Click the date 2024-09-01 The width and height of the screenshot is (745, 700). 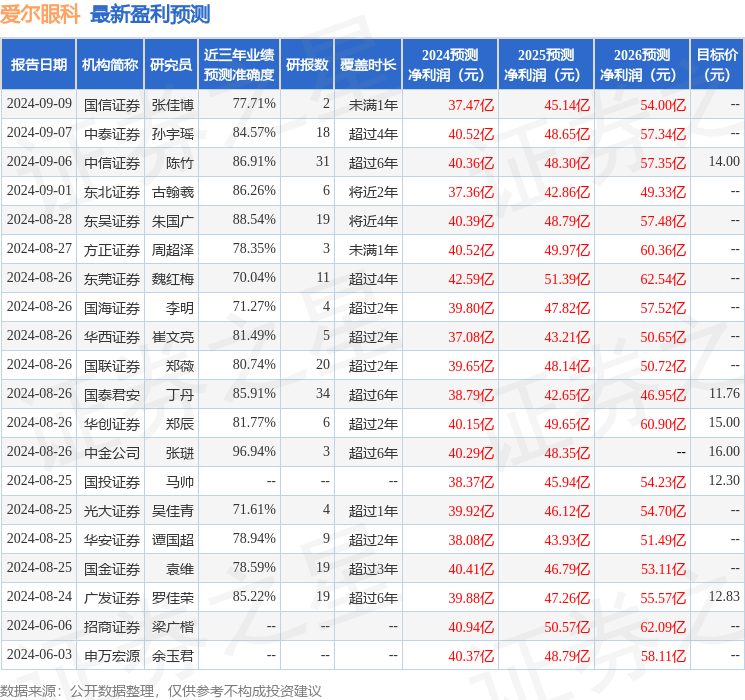39,190
